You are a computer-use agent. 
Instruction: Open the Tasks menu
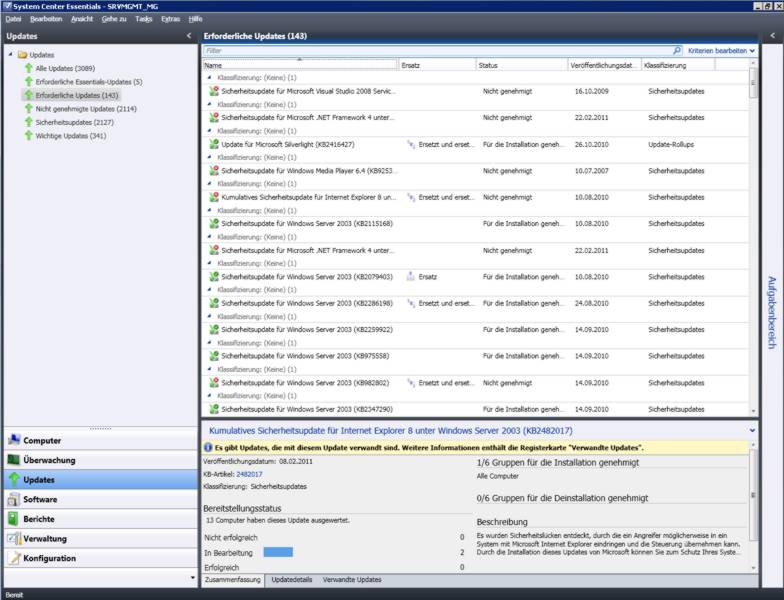point(144,19)
